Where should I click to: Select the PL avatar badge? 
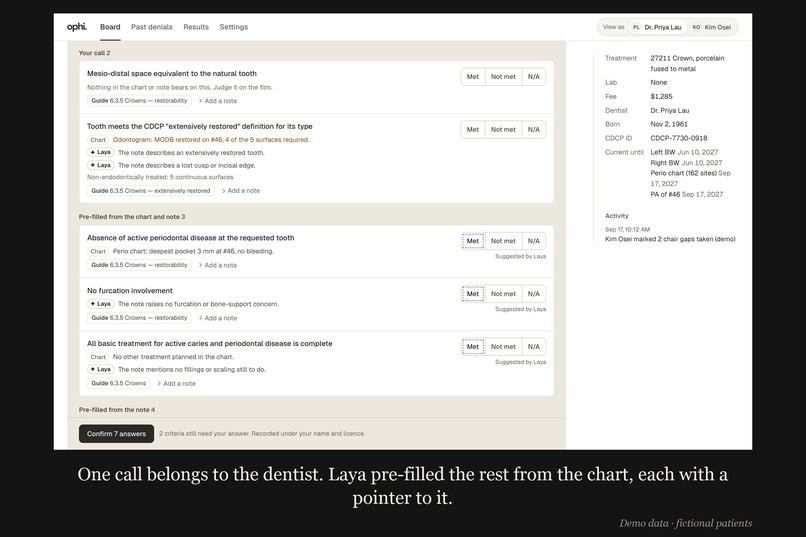636,27
